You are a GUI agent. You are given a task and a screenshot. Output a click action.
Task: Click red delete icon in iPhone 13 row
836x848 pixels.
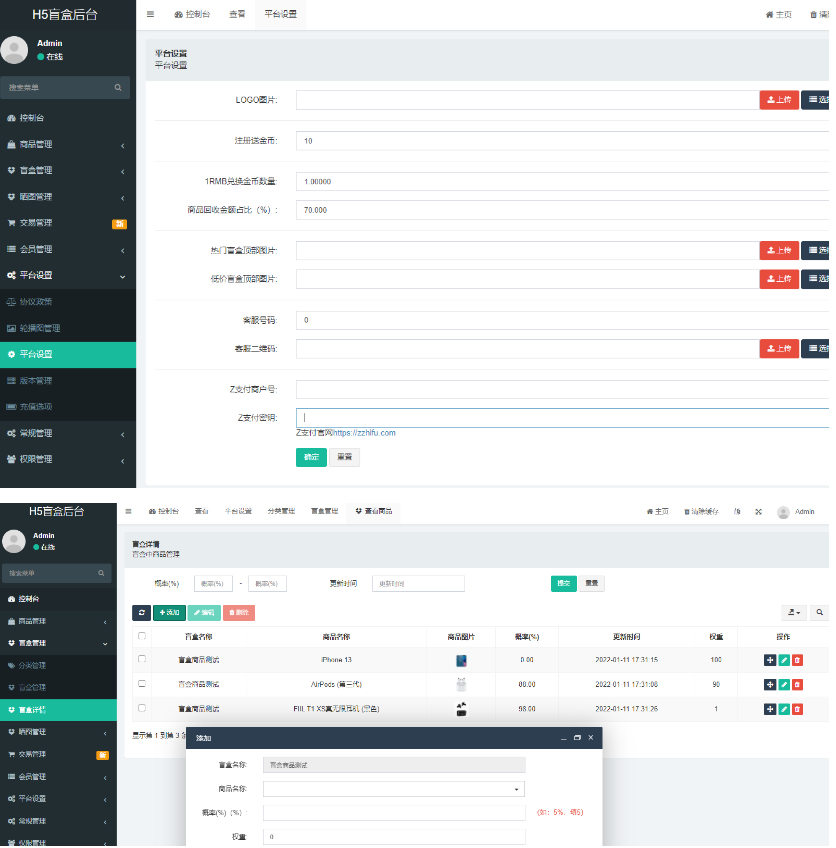[x=798, y=660]
